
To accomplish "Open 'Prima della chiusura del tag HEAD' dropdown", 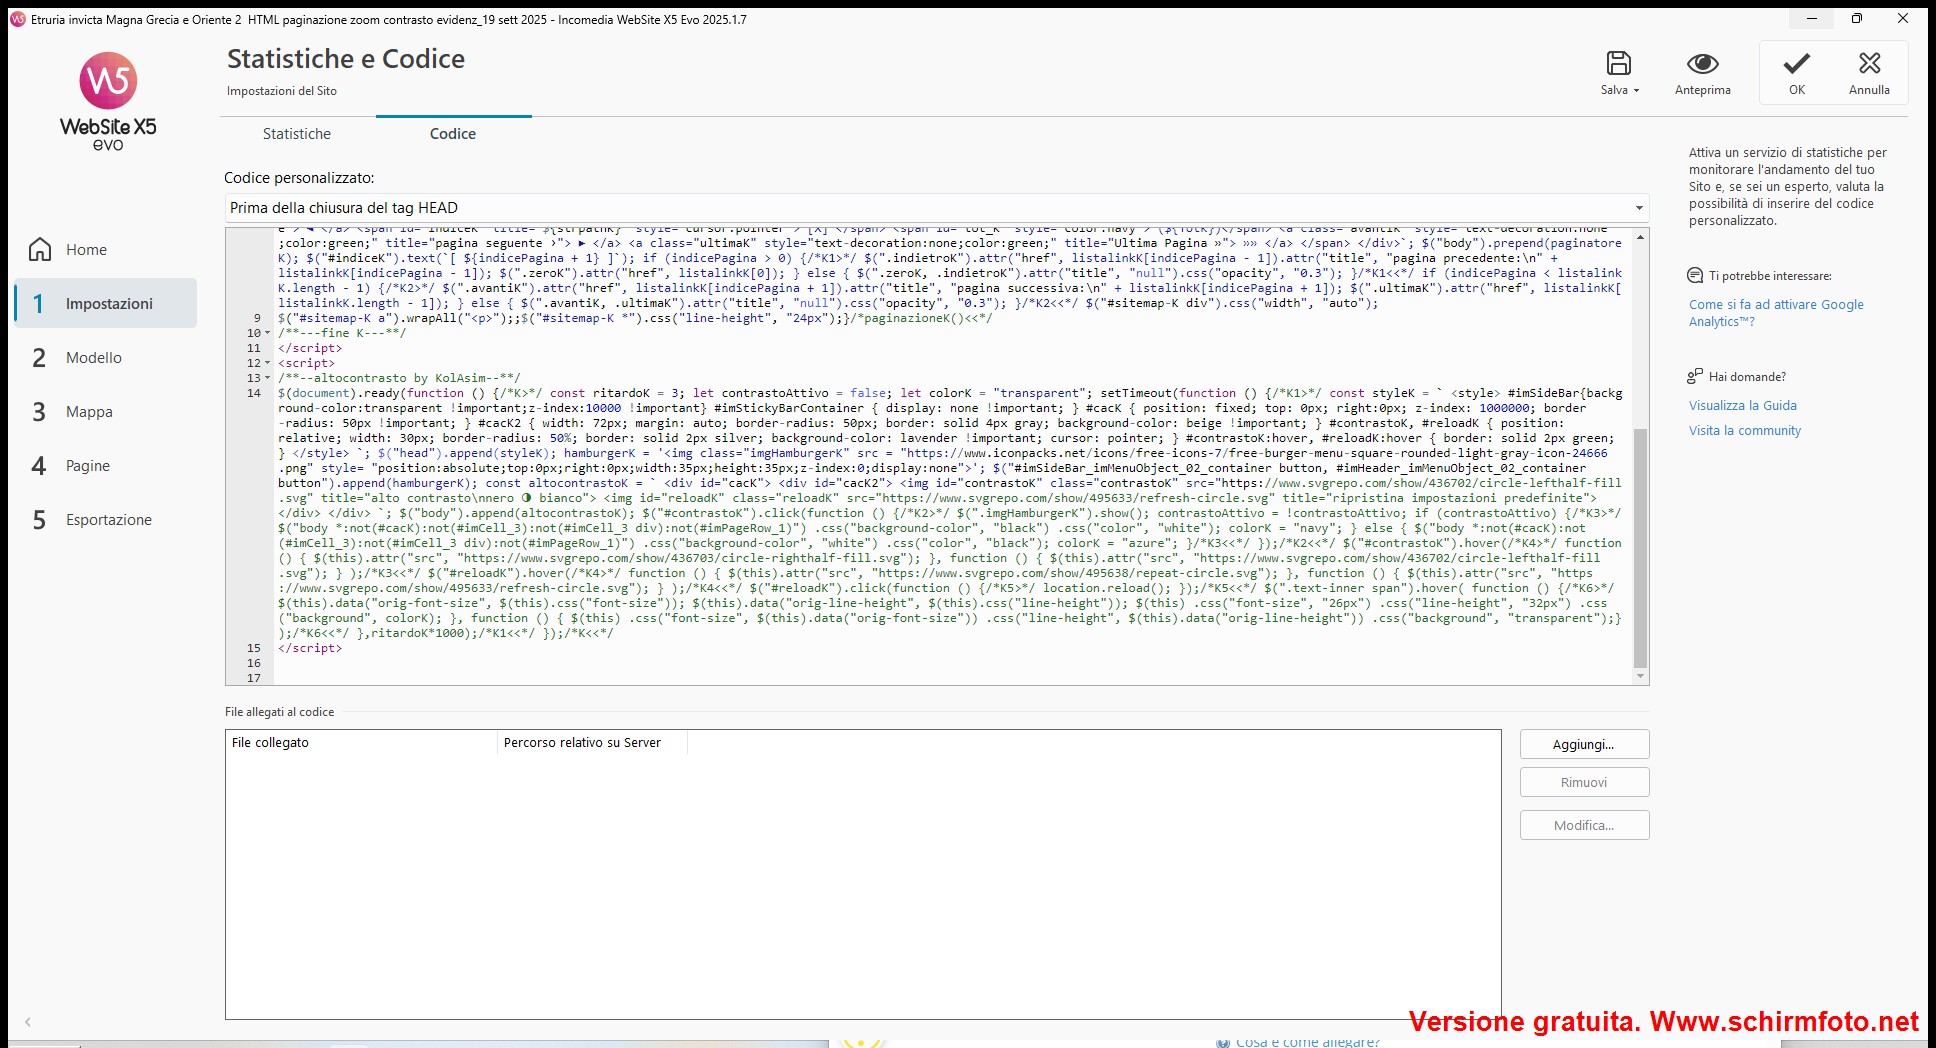I will tap(936, 208).
